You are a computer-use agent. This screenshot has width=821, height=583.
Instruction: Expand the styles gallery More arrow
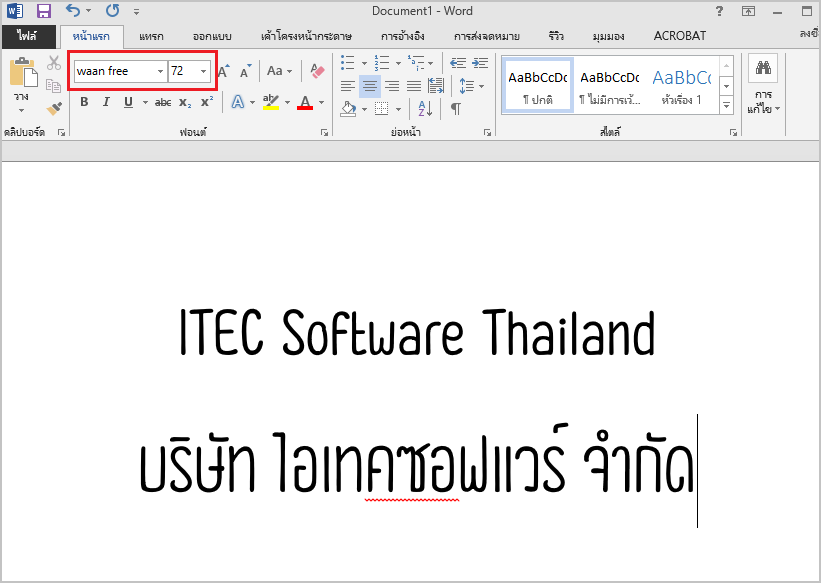tap(727, 106)
